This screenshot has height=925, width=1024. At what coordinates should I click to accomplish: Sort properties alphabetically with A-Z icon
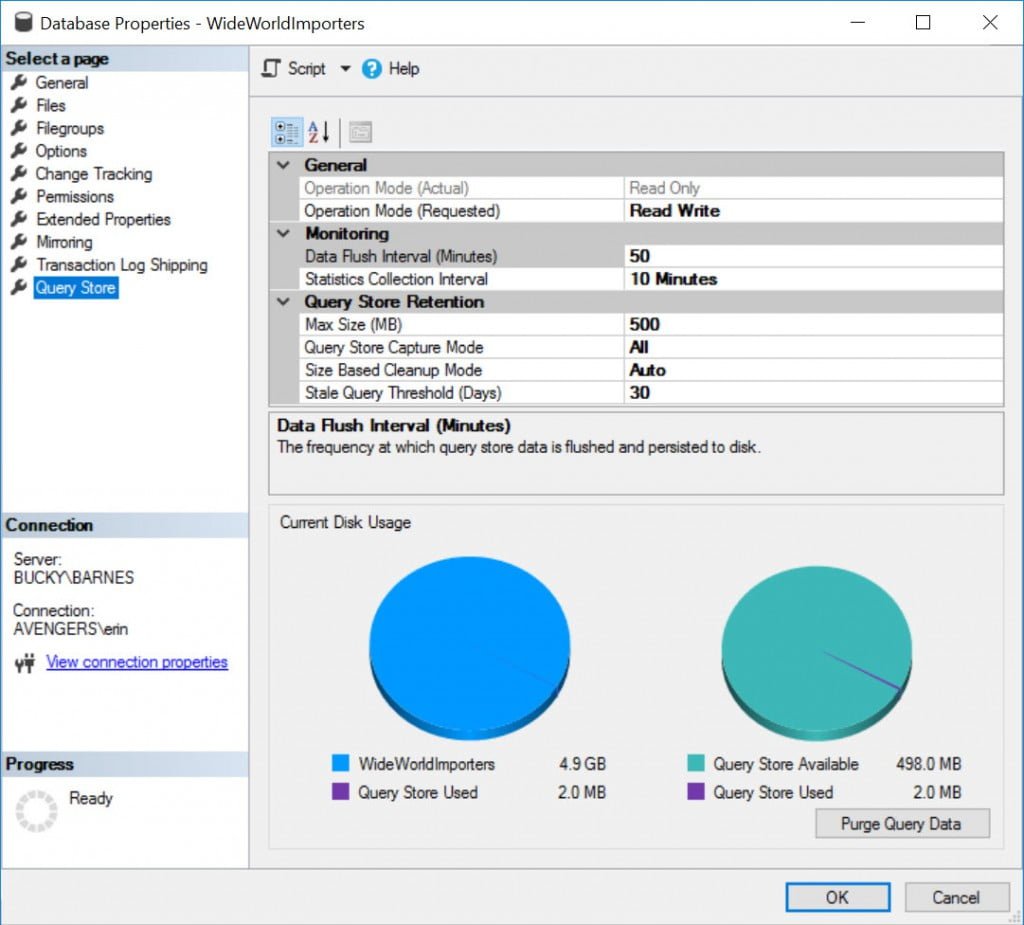pyautogui.click(x=319, y=132)
